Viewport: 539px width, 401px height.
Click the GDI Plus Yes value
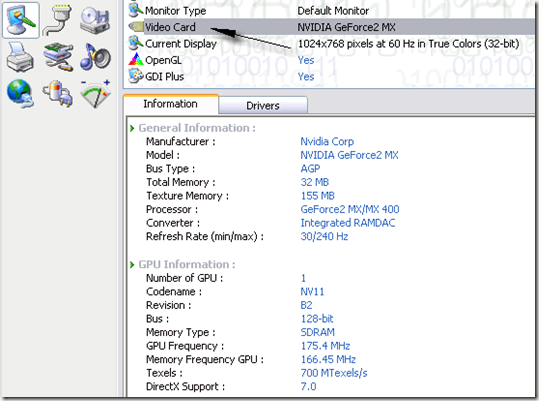(306, 77)
